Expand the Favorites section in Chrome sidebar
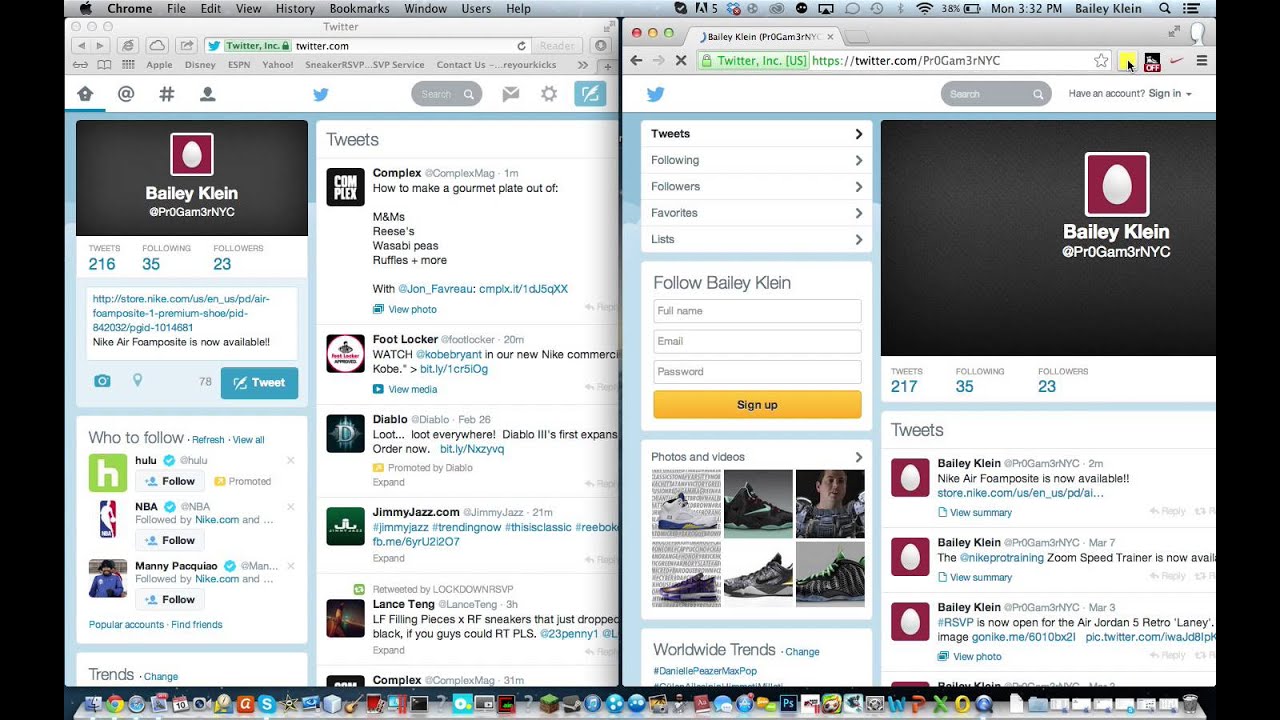The height and width of the screenshot is (720, 1280). pos(756,213)
